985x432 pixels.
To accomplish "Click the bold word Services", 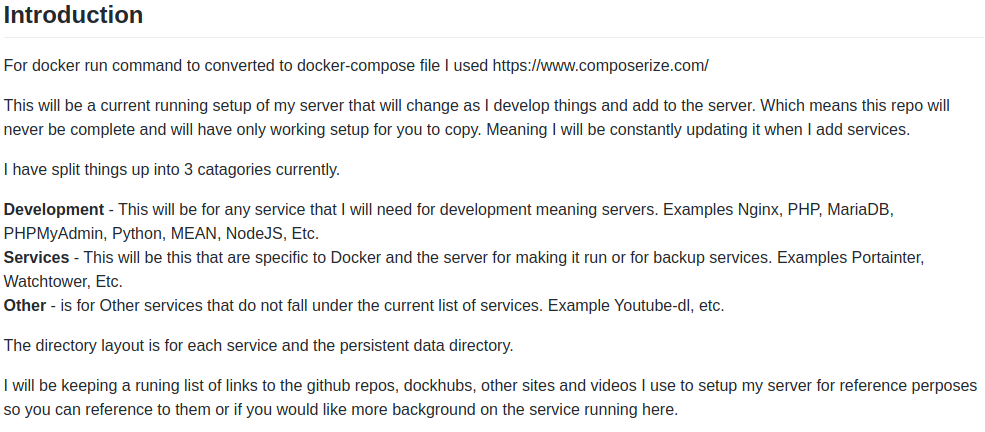I will click(36, 257).
